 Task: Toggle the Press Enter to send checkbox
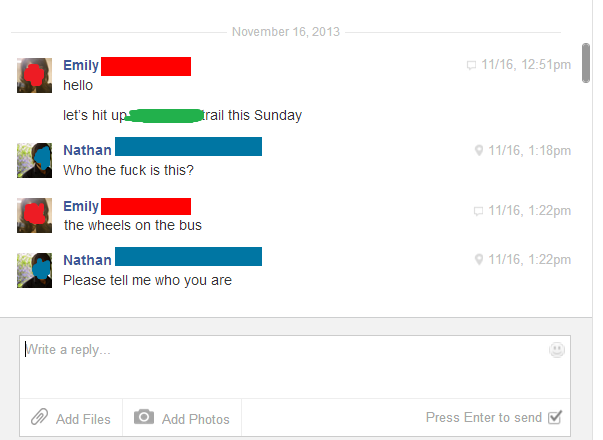coord(555,417)
